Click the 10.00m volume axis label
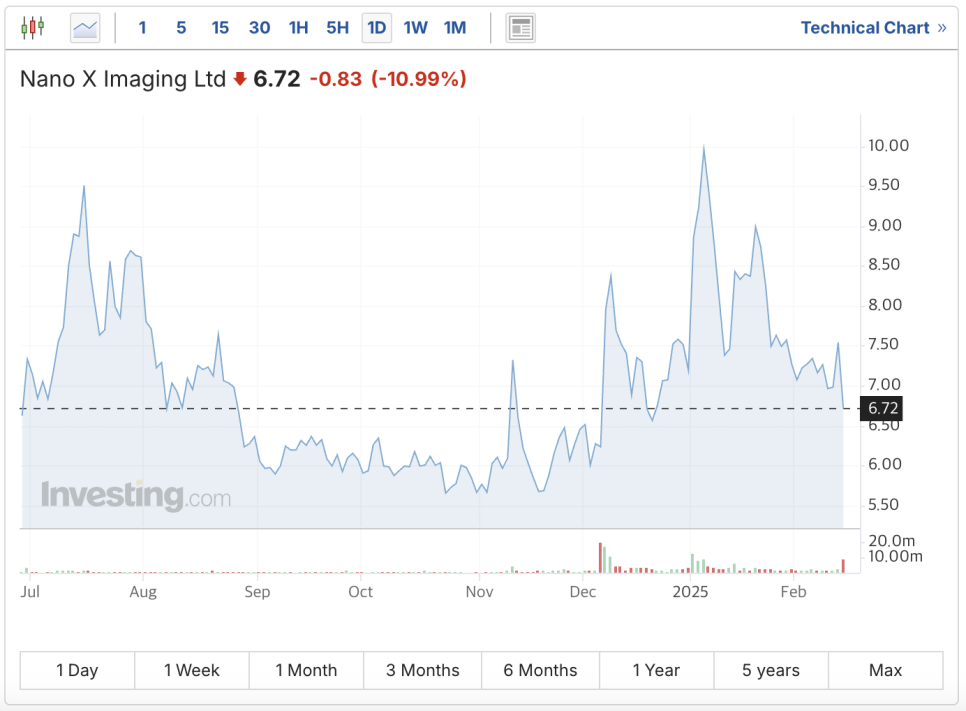Screen dimensions: 966x711 click(x=895, y=556)
